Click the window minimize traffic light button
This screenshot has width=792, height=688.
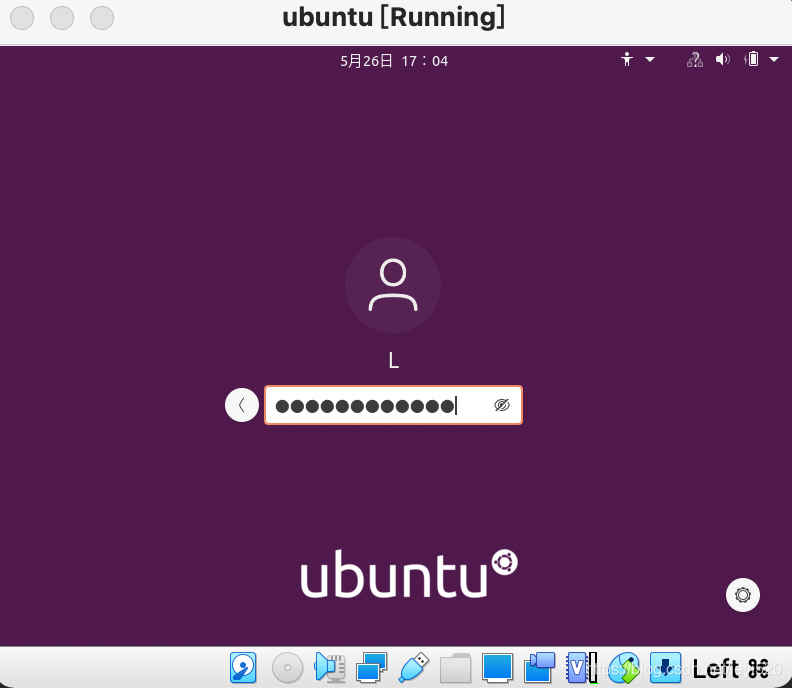(62, 18)
